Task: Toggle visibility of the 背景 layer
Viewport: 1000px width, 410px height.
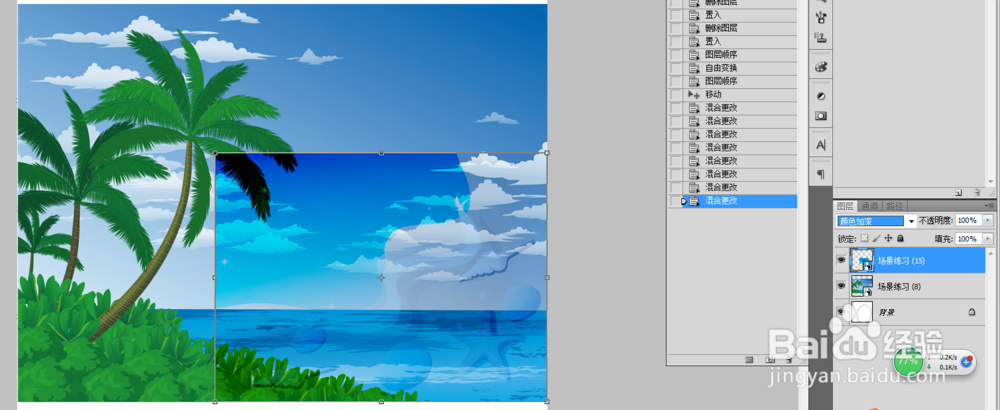Action: [x=841, y=312]
